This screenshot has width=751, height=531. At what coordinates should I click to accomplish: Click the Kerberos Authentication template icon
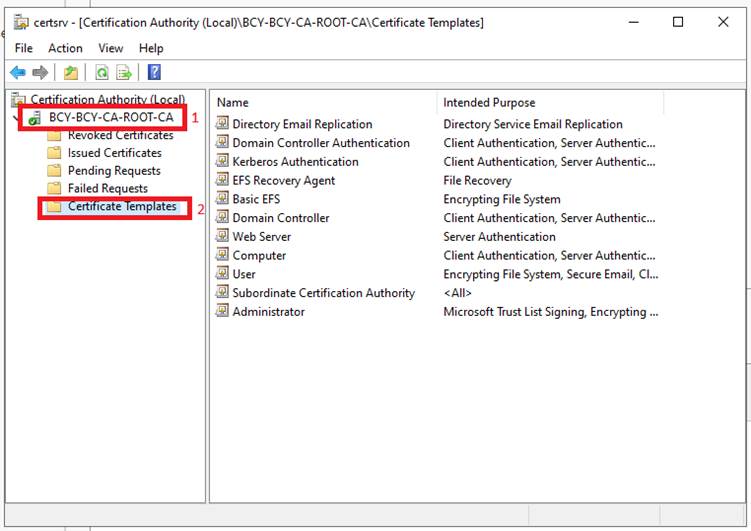[222, 160]
